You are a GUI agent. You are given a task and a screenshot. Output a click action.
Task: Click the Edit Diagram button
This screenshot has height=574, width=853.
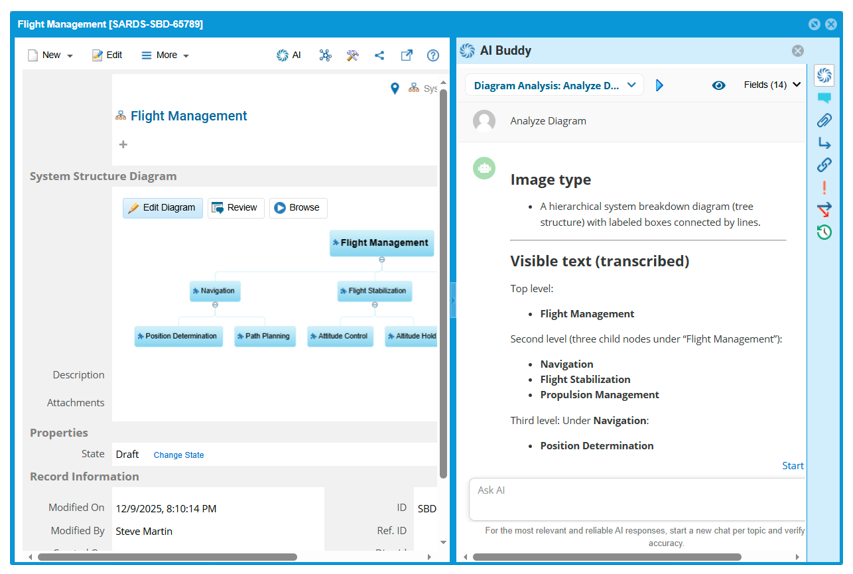pos(163,208)
